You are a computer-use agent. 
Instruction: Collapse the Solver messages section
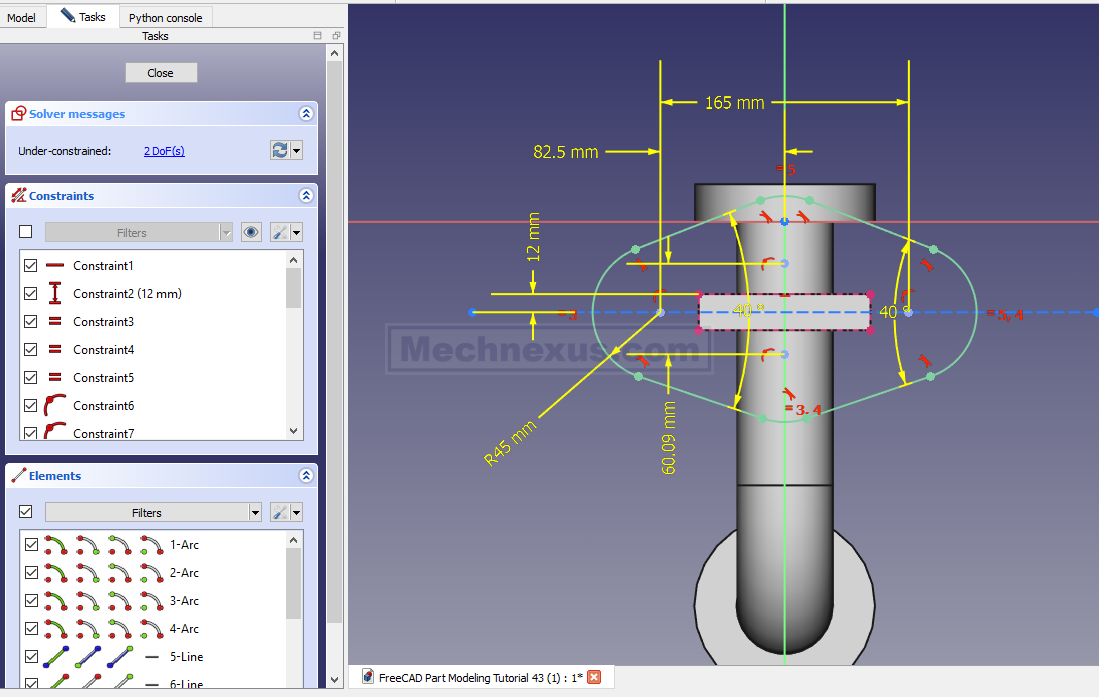pos(306,114)
